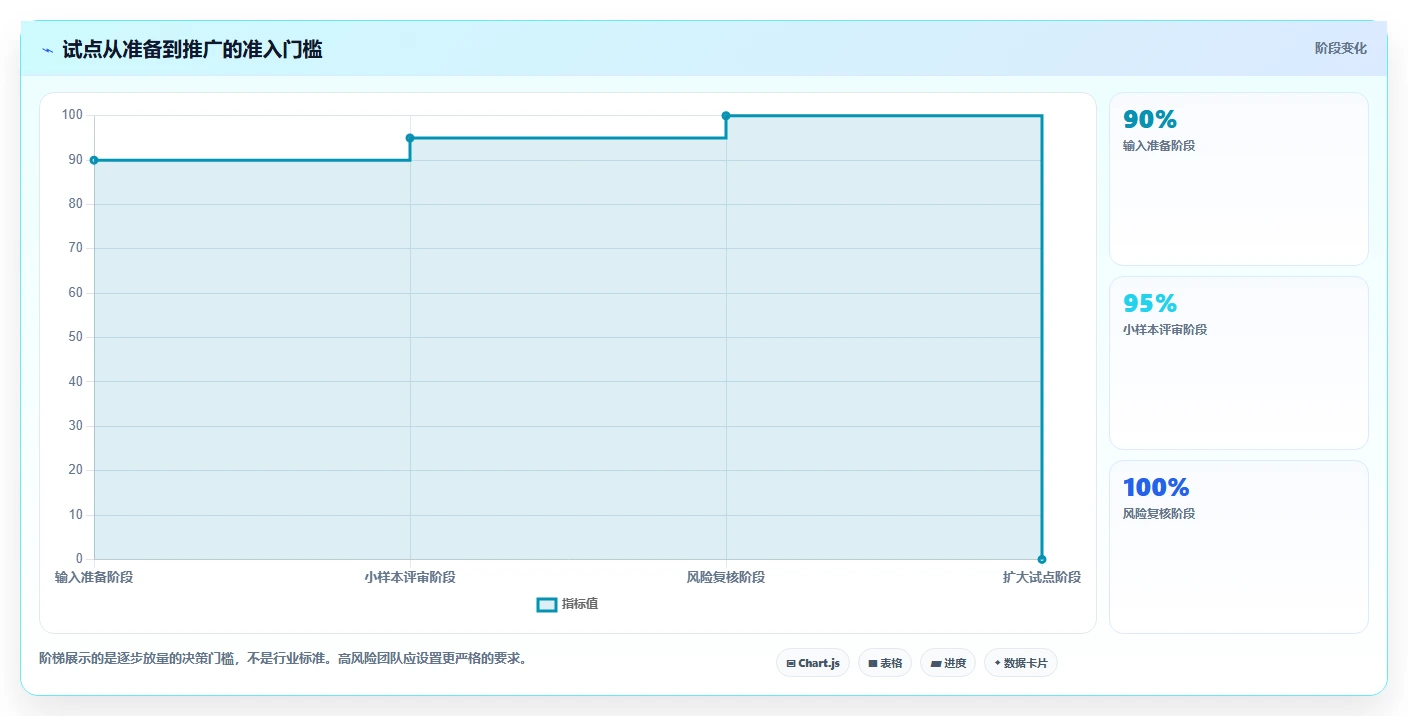Toggle the 指标值 legend swatch
This screenshot has width=1408, height=716.
click(x=547, y=604)
